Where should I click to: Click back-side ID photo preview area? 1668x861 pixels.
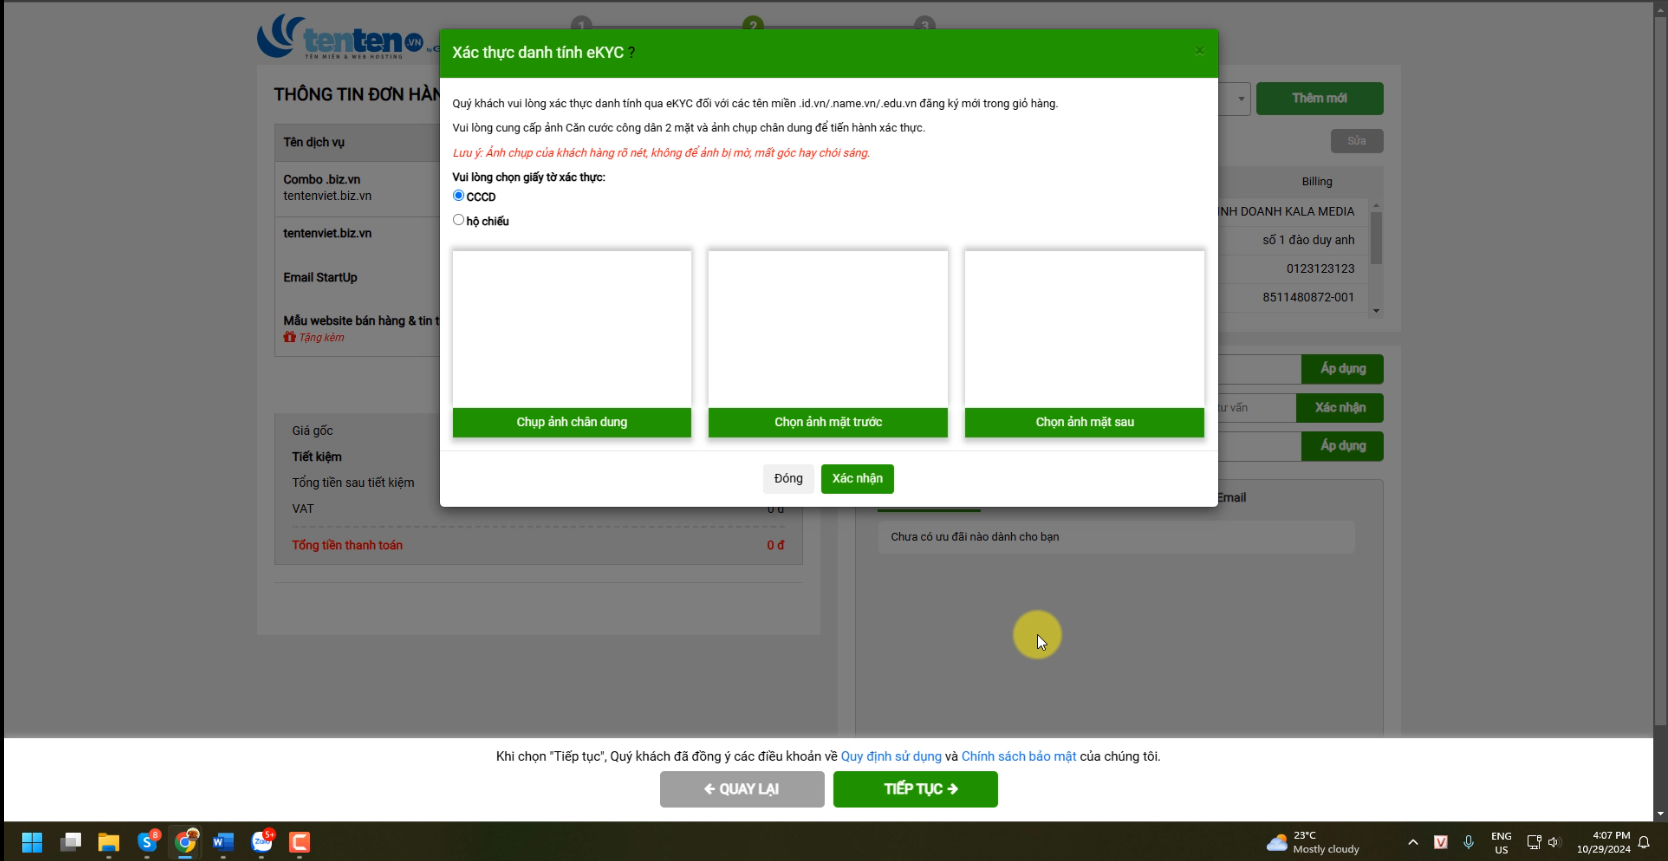[1084, 329]
